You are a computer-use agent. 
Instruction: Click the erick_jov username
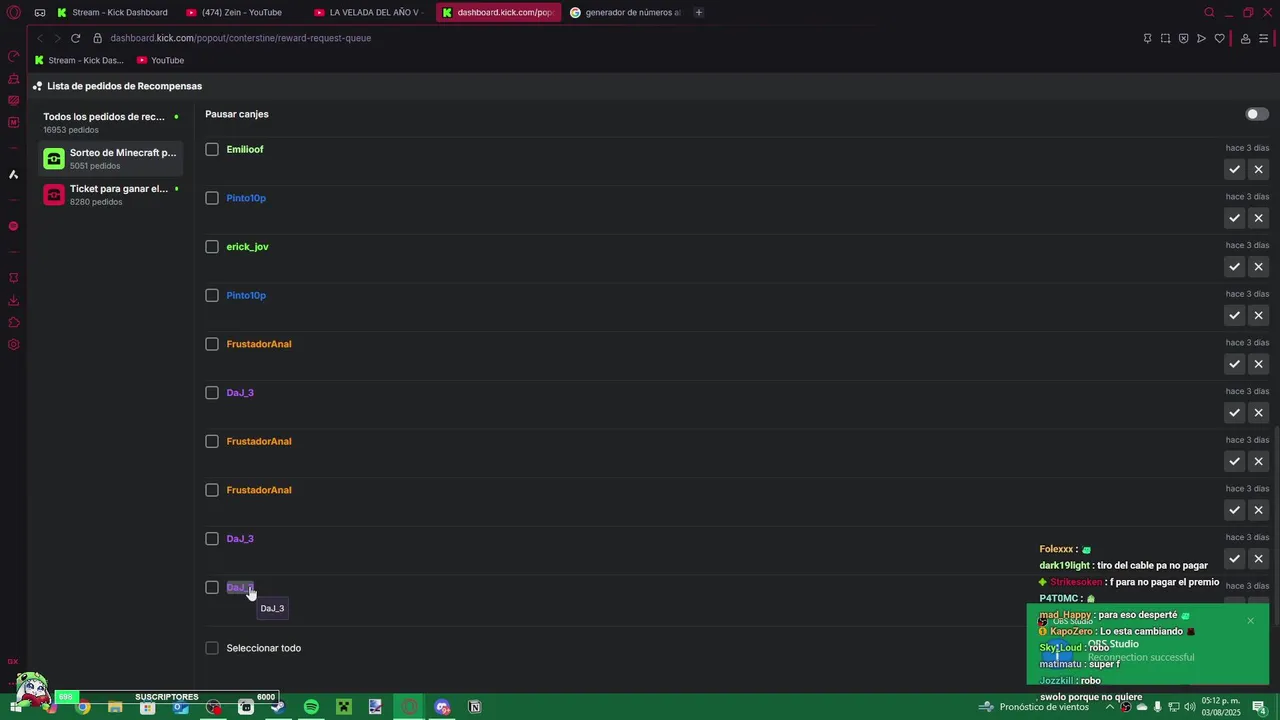click(247, 247)
